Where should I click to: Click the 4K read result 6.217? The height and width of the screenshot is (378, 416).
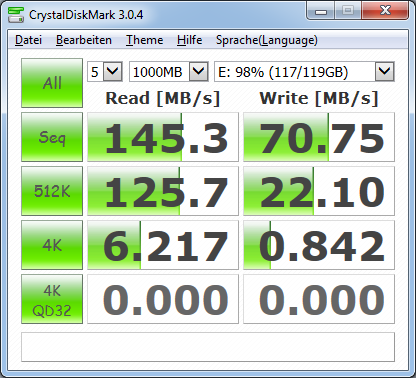163,245
